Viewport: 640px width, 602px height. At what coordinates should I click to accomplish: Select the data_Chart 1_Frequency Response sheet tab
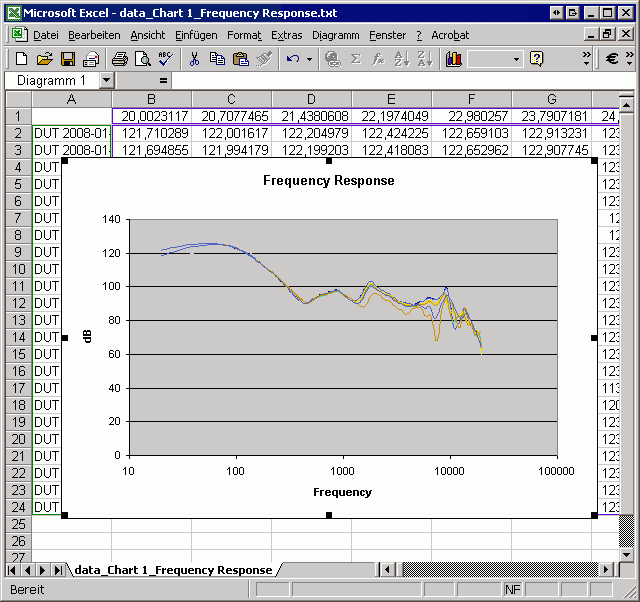pyautogui.click(x=173, y=570)
